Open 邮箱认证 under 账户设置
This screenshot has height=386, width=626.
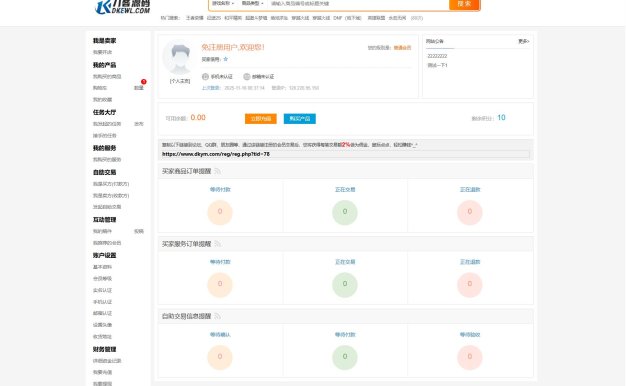103,313
